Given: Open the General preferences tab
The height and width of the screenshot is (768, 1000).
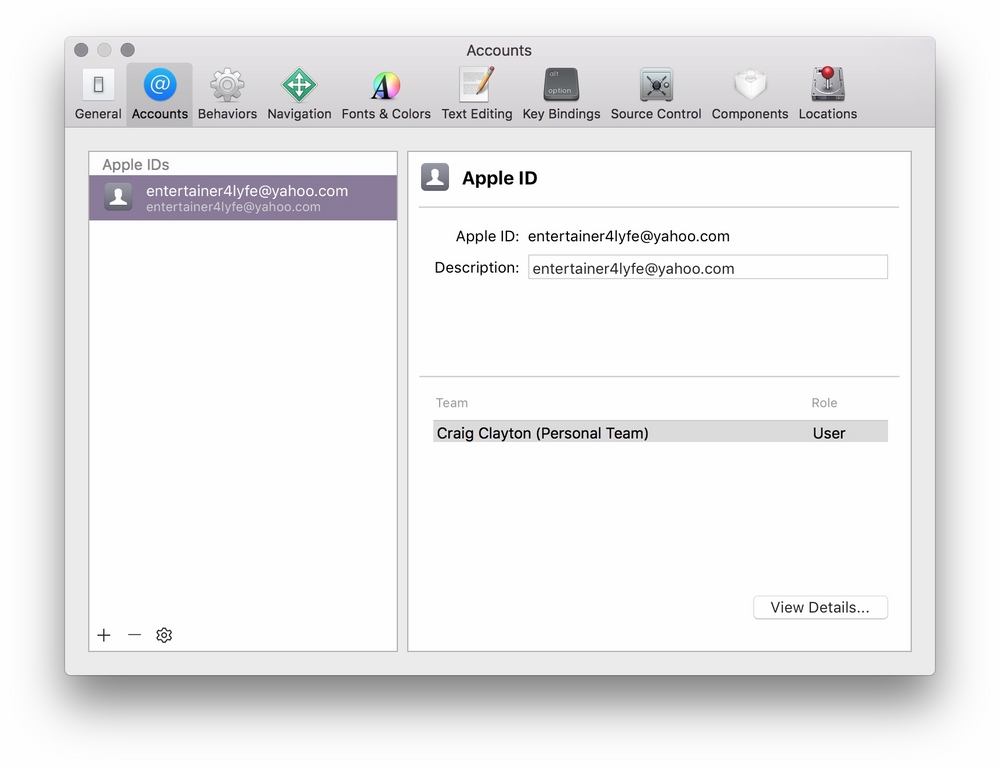Looking at the screenshot, I should pos(98,94).
